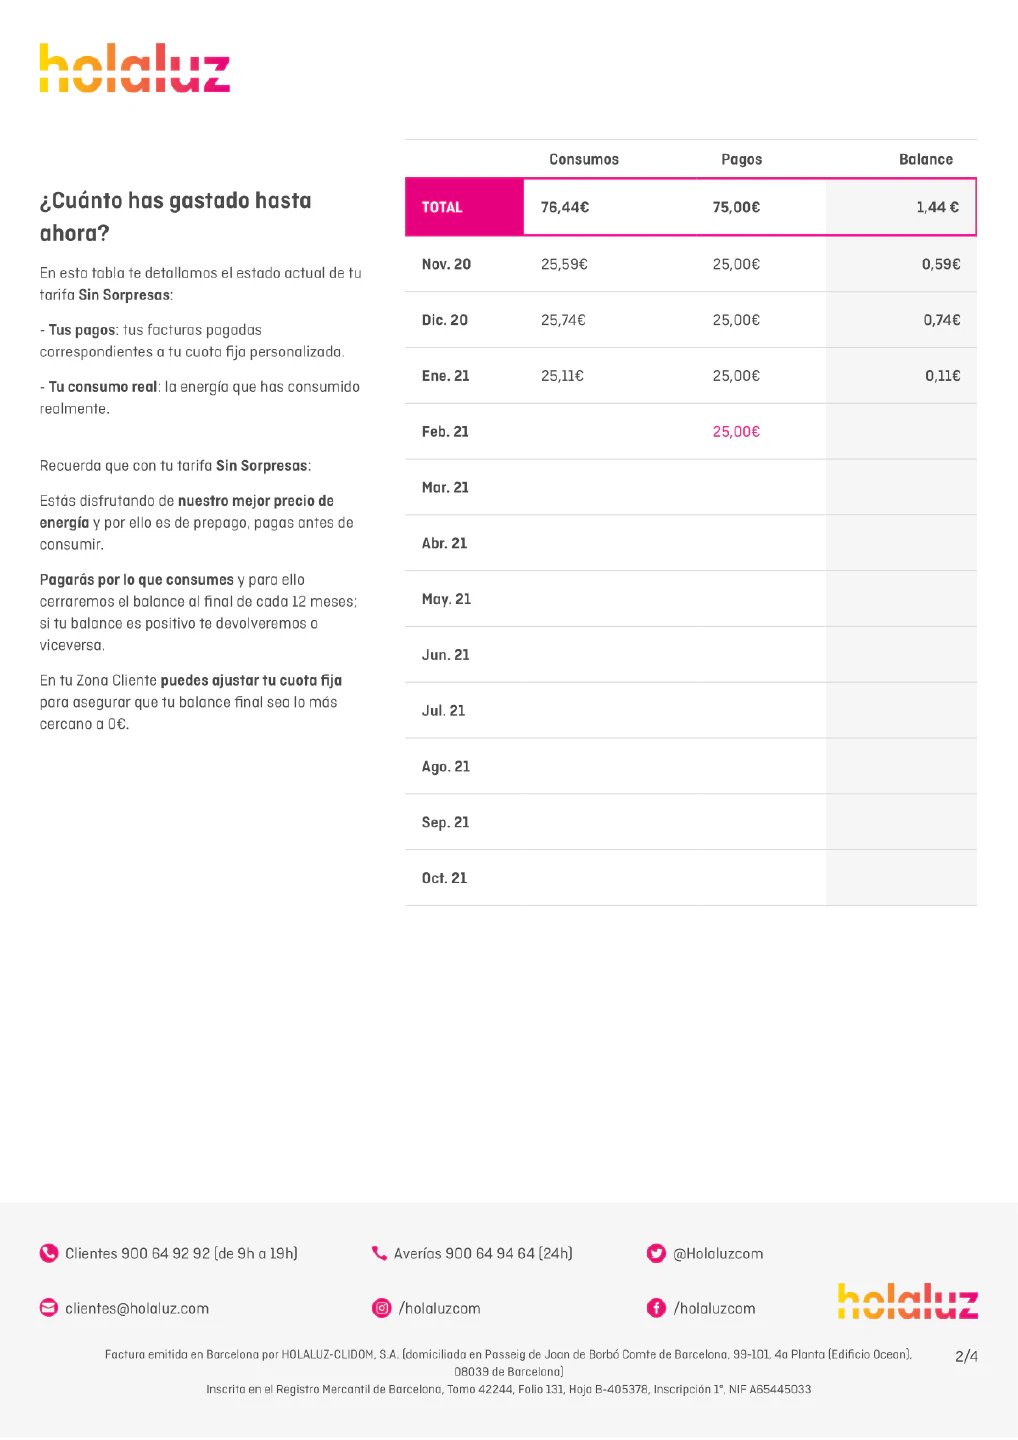
Task: Click the holaluz logo in footer
Action: (907, 1301)
